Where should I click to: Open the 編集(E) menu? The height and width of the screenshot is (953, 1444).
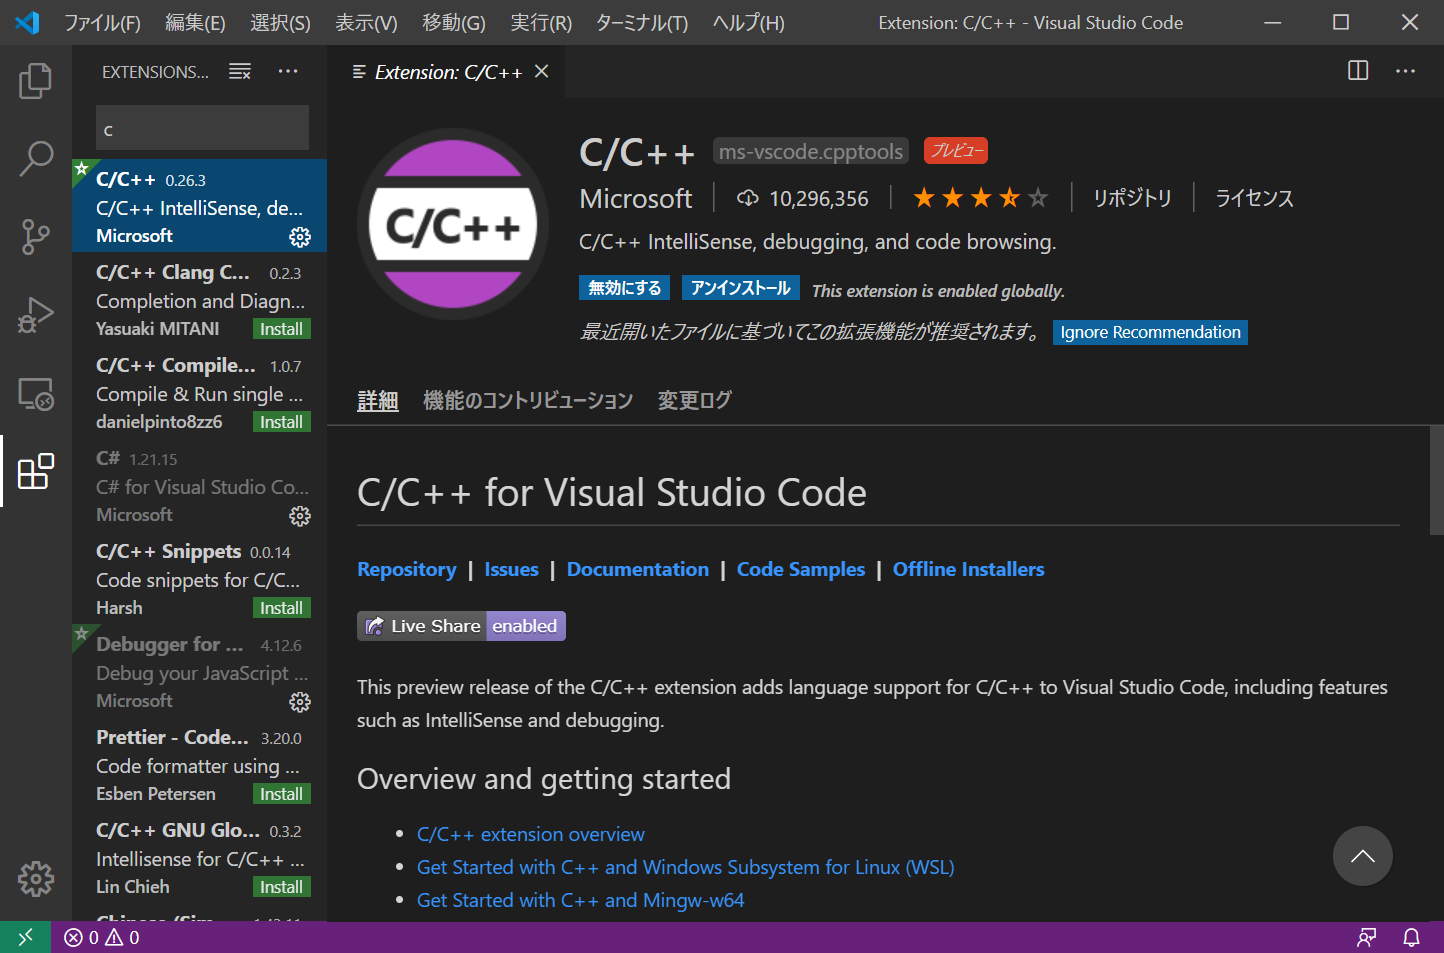195,22
